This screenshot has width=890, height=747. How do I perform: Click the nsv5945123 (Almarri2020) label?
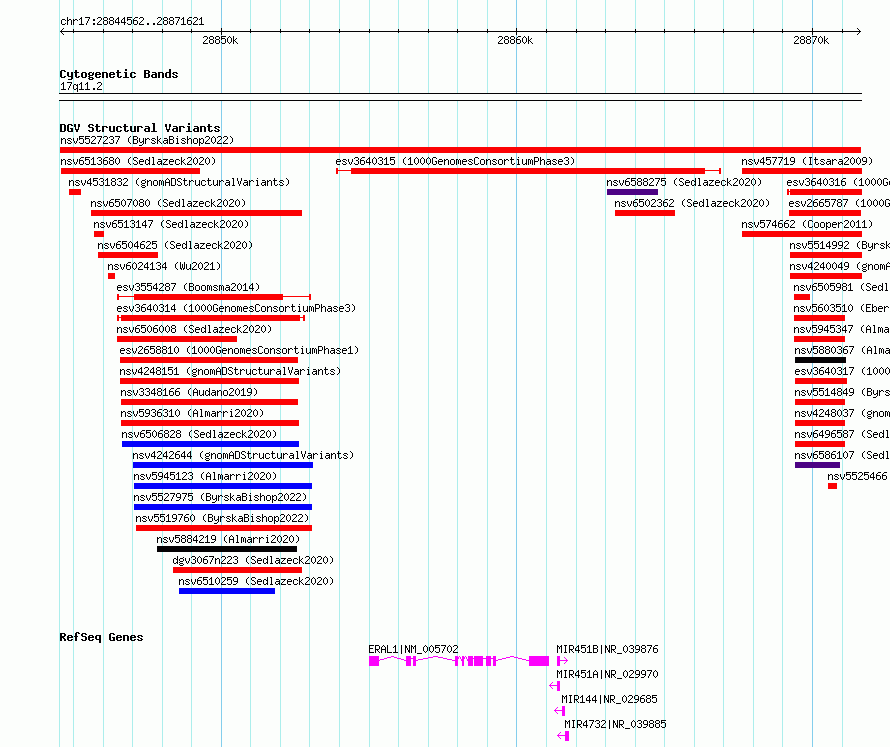(205, 476)
